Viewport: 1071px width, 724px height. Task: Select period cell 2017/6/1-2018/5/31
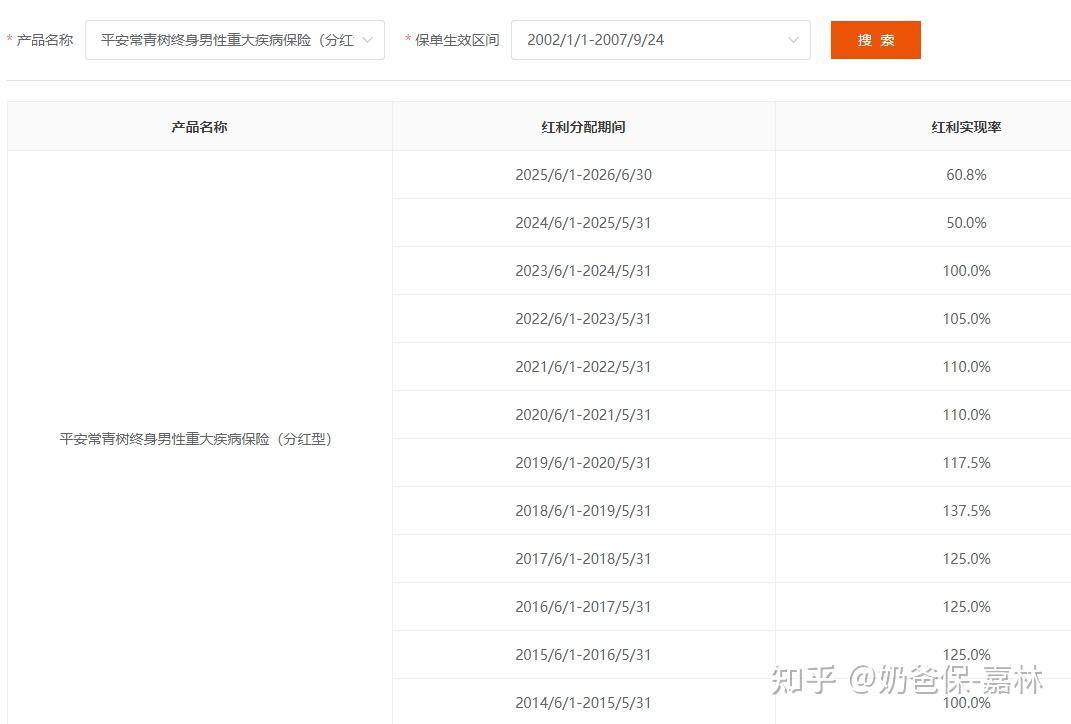583,559
